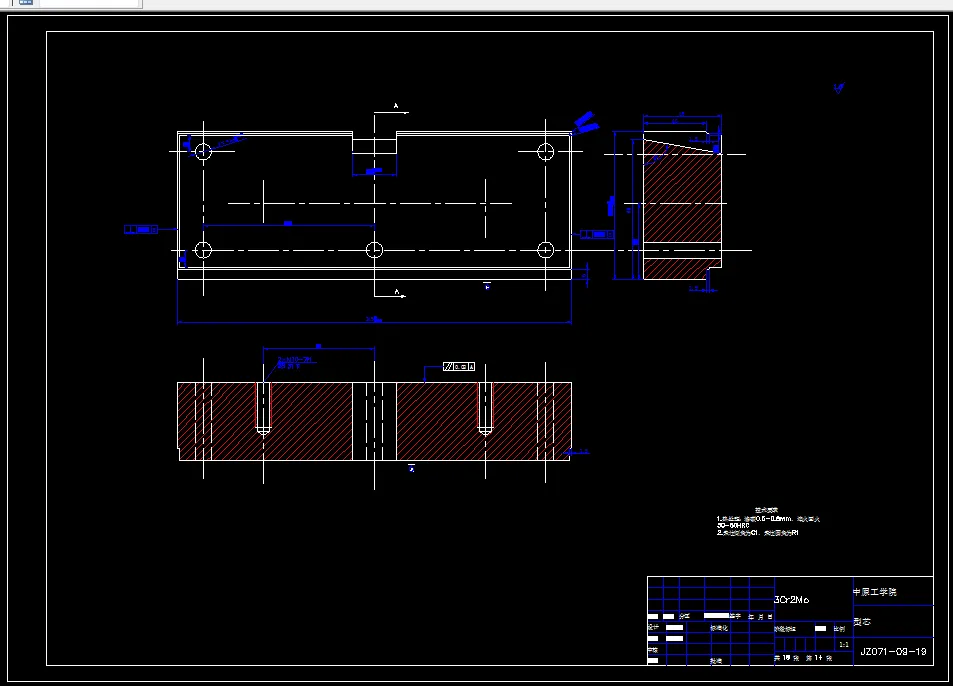The height and width of the screenshot is (686, 953).
Task: Select the 3Cr2Mo material text in title block
Action: (x=791, y=600)
